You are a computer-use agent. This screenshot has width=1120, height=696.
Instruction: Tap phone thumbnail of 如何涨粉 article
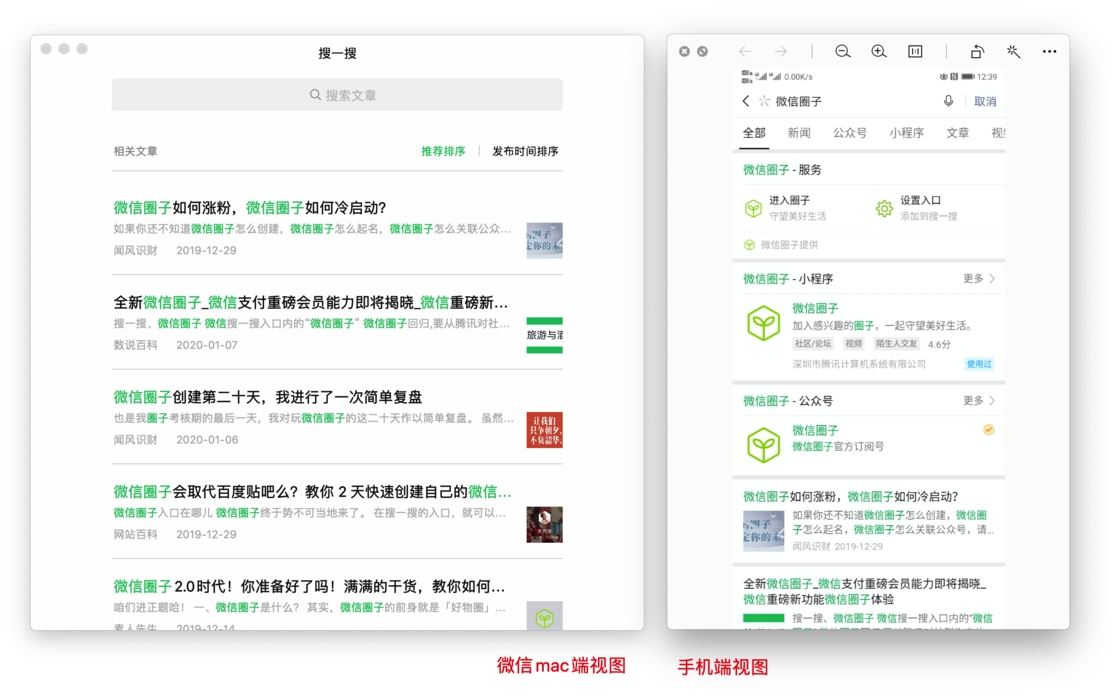pos(764,531)
